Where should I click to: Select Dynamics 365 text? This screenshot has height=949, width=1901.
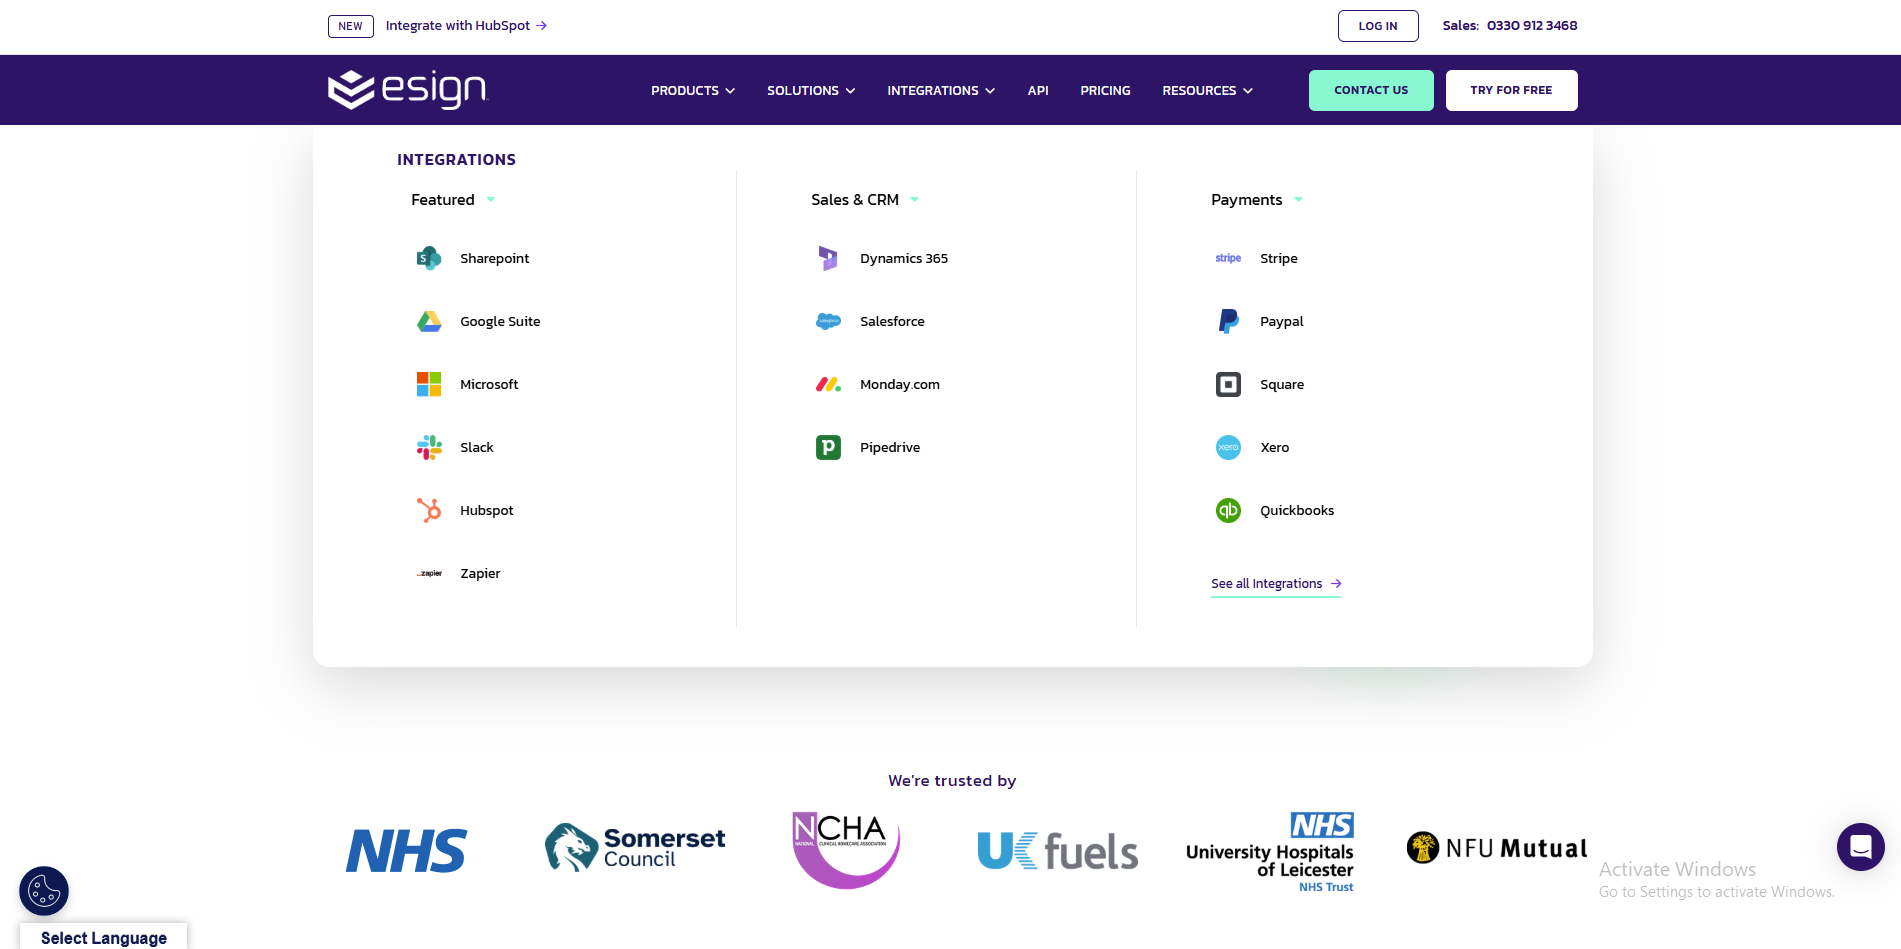pyautogui.click(x=904, y=258)
